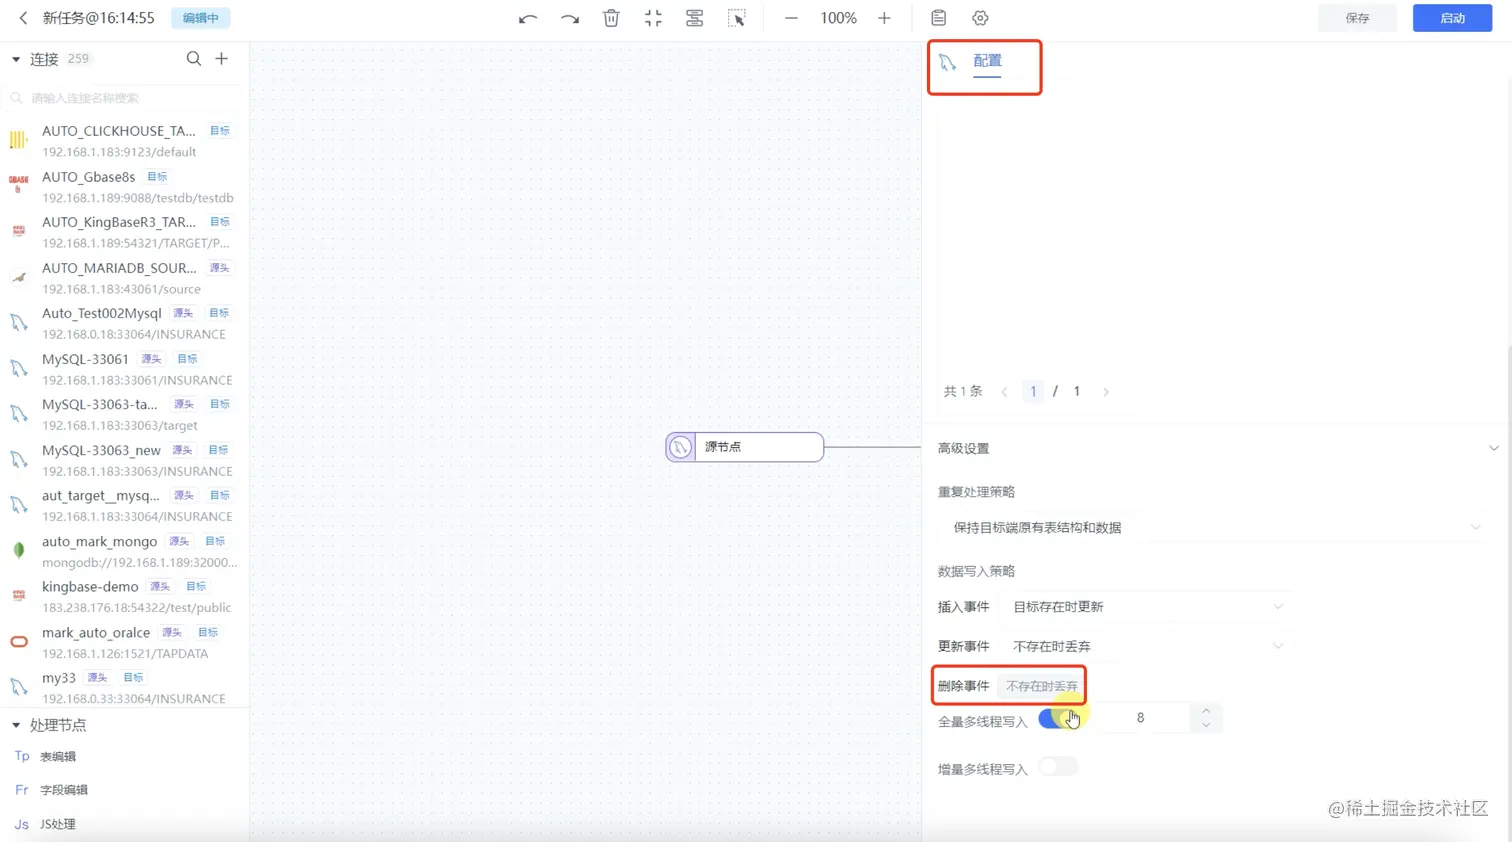Open the 插入事件 dropdown
This screenshot has height=842, width=1512.
(1146, 607)
